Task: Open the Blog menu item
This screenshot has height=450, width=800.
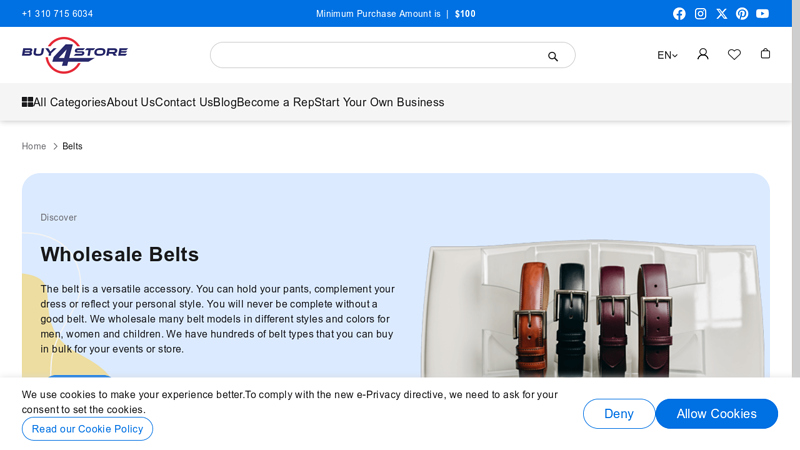Action: 224,102
